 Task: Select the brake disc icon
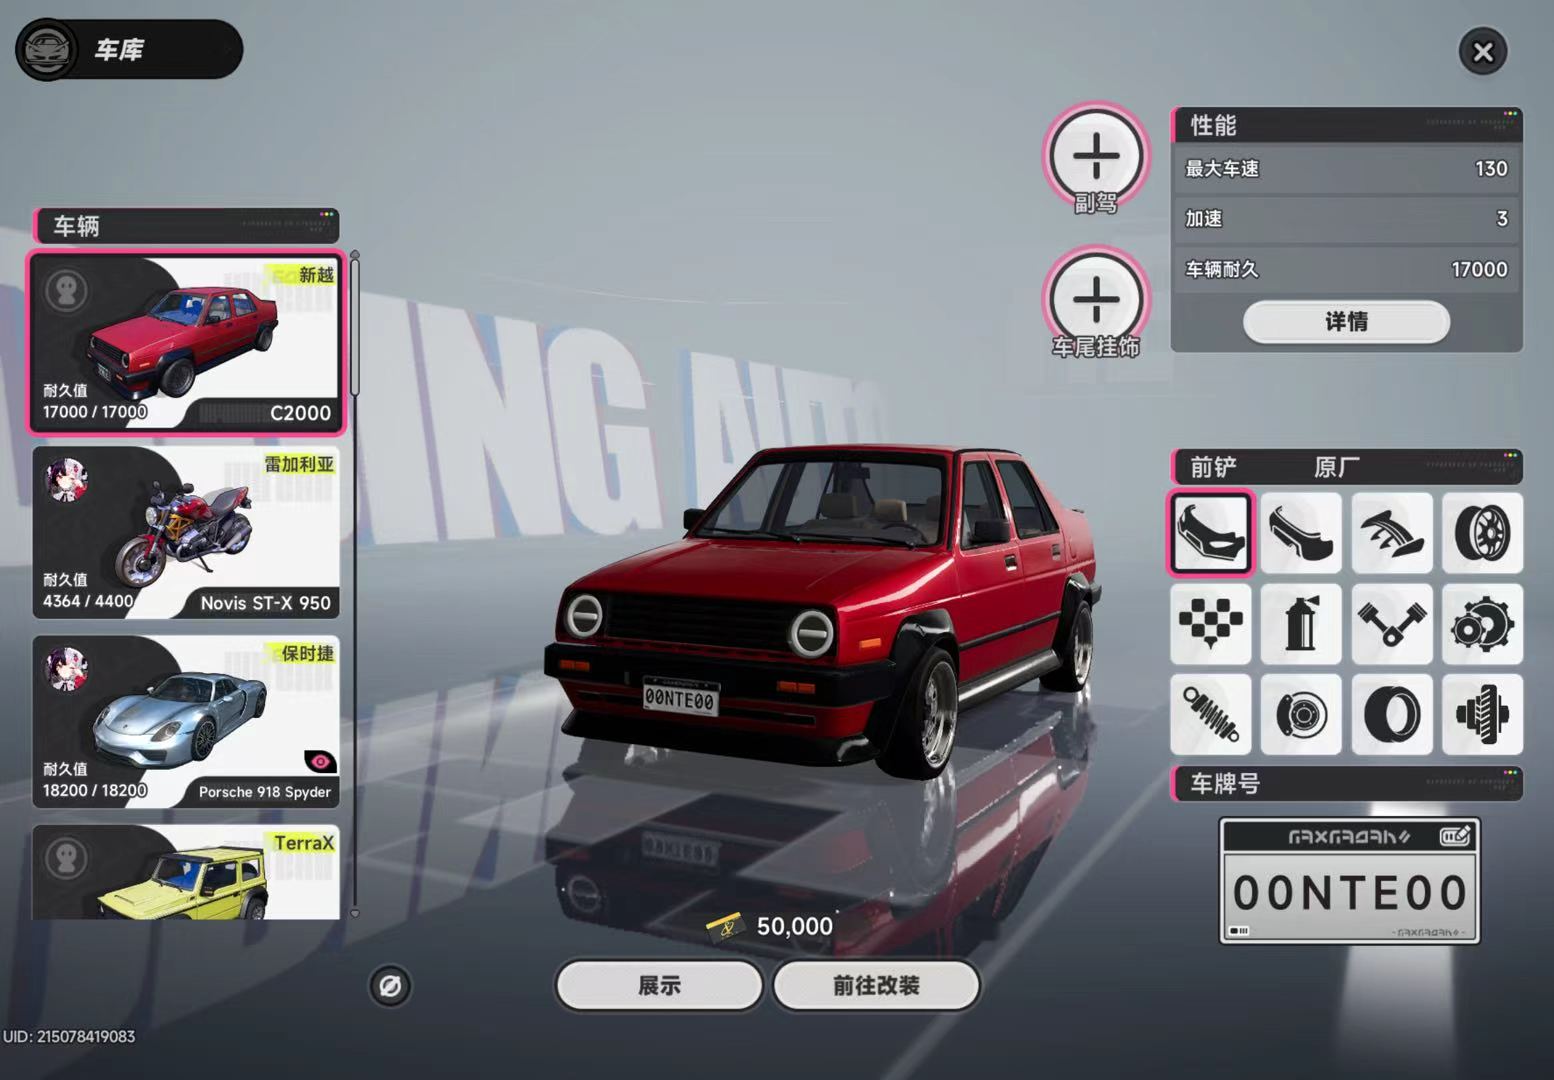click(1301, 714)
